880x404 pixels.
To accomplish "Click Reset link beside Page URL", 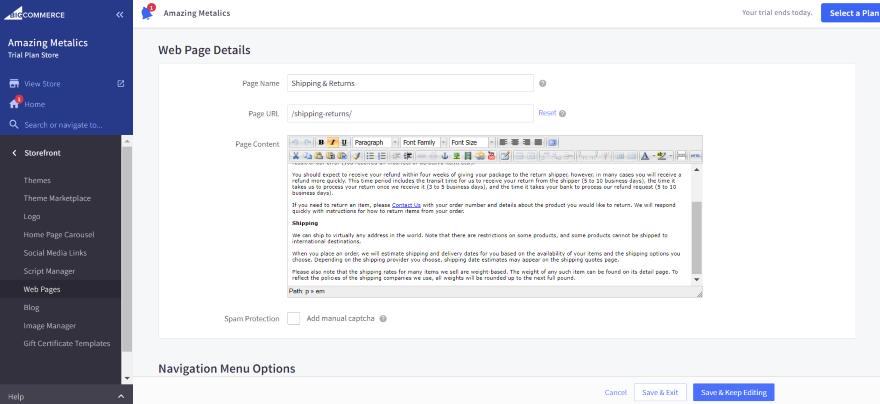I will [x=547, y=113].
